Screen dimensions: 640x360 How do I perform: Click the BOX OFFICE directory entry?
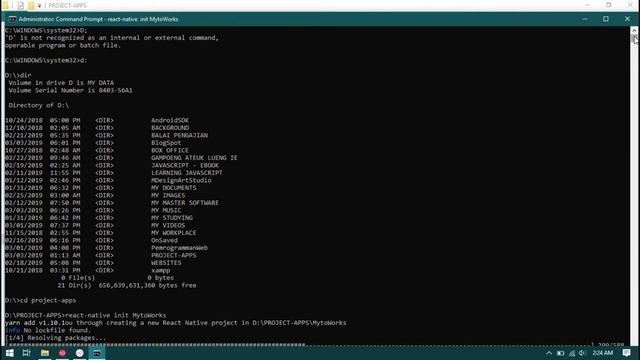(170, 150)
